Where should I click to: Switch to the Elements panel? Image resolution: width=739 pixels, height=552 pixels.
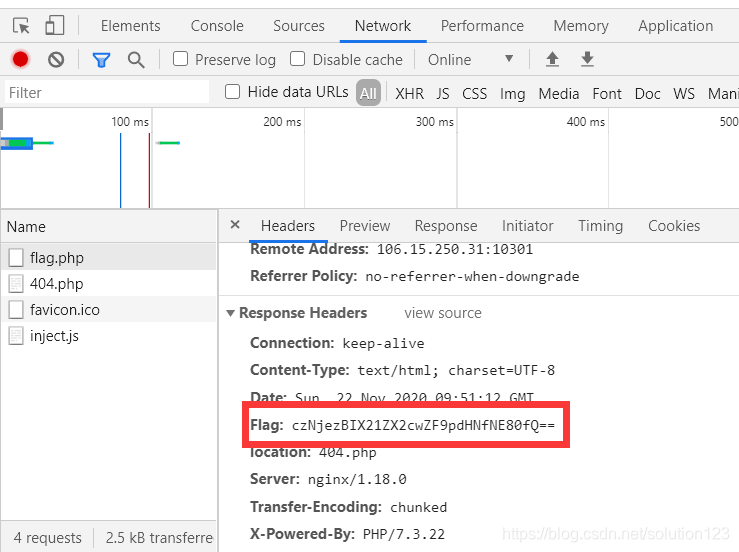coord(131,26)
